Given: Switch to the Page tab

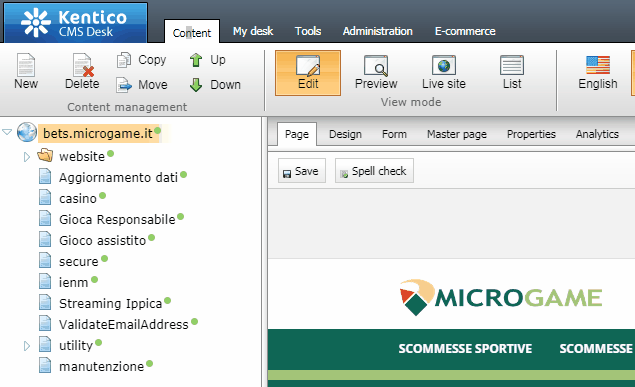Looking at the screenshot, I should 297,134.
